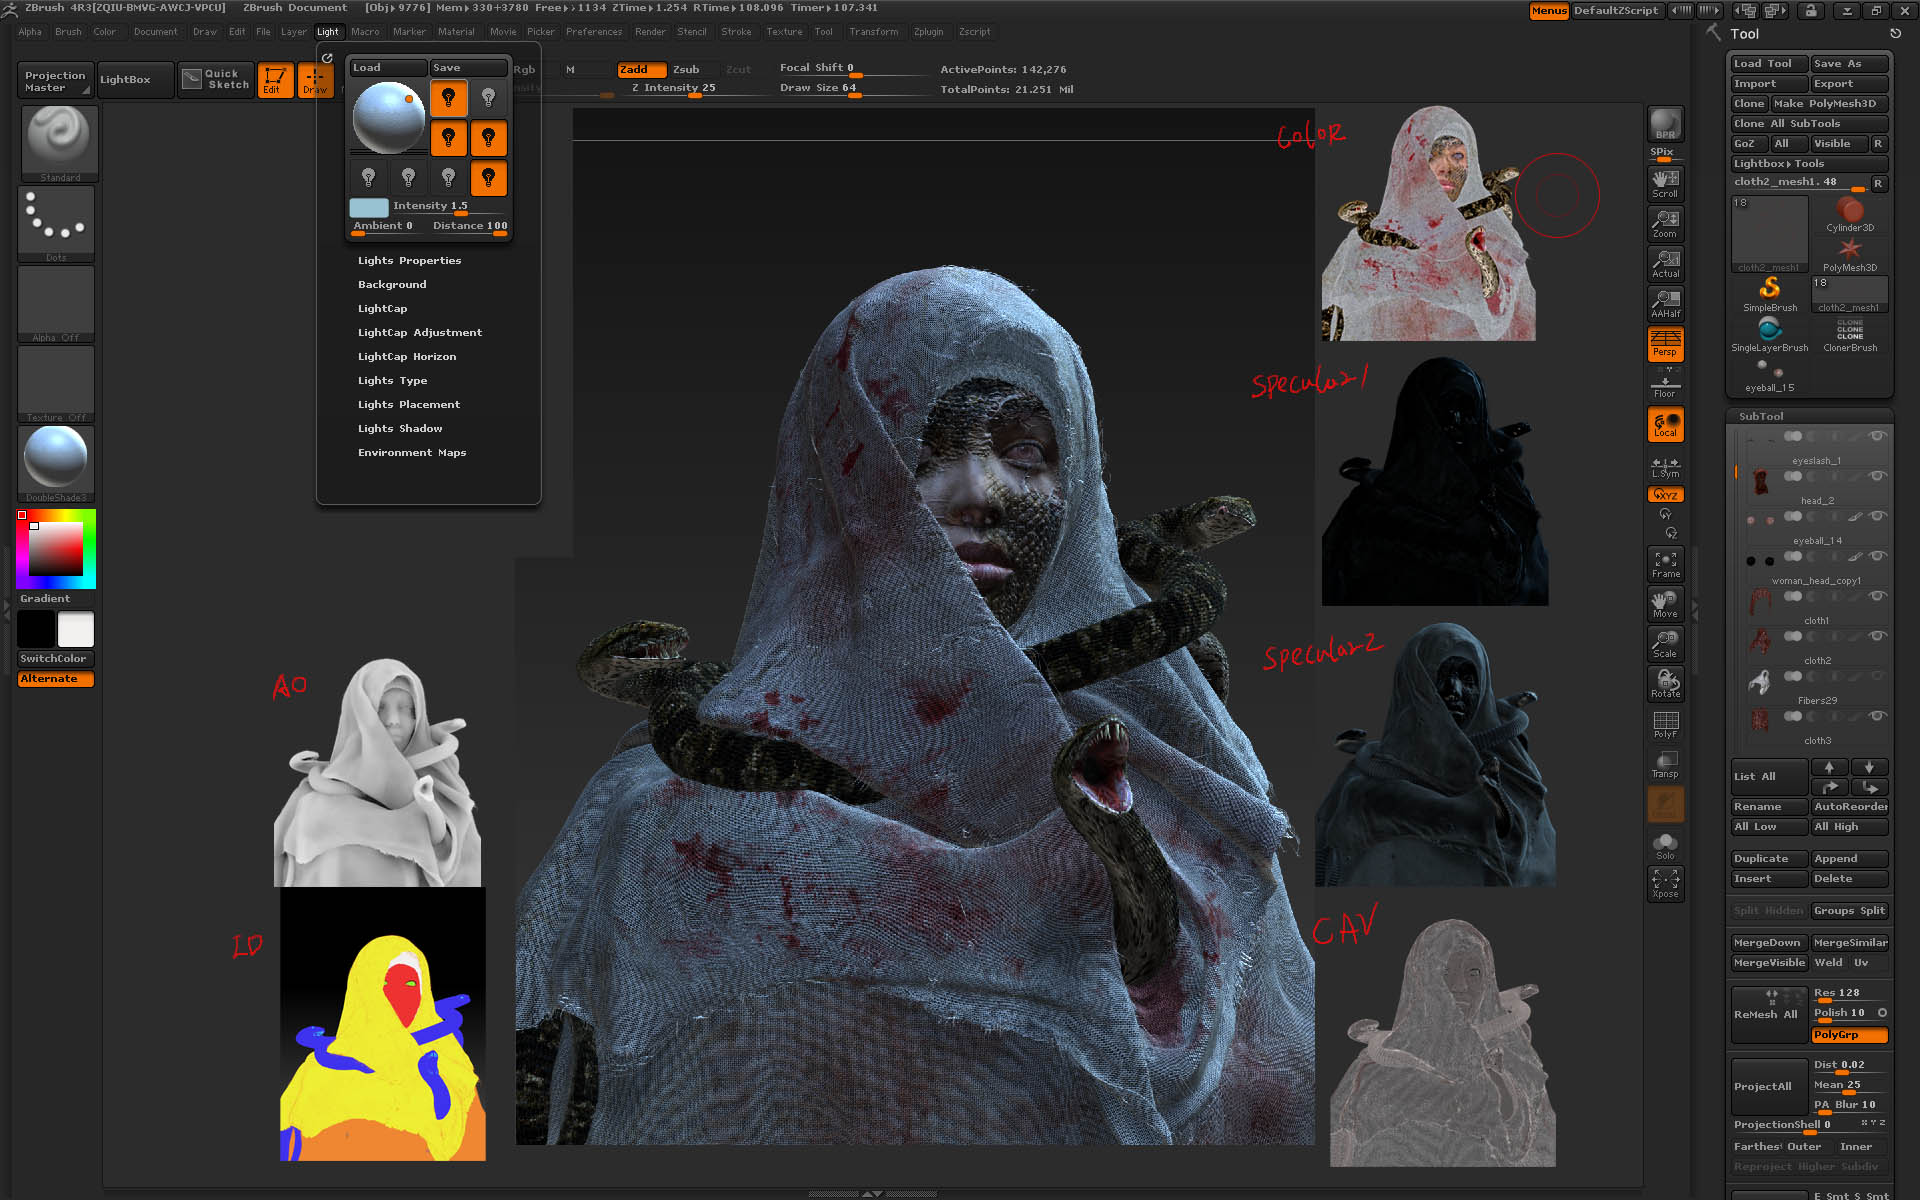Image resolution: width=1920 pixels, height=1200 pixels.
Task: Select the Zoom canvas tool
Action: point(1665,224)
